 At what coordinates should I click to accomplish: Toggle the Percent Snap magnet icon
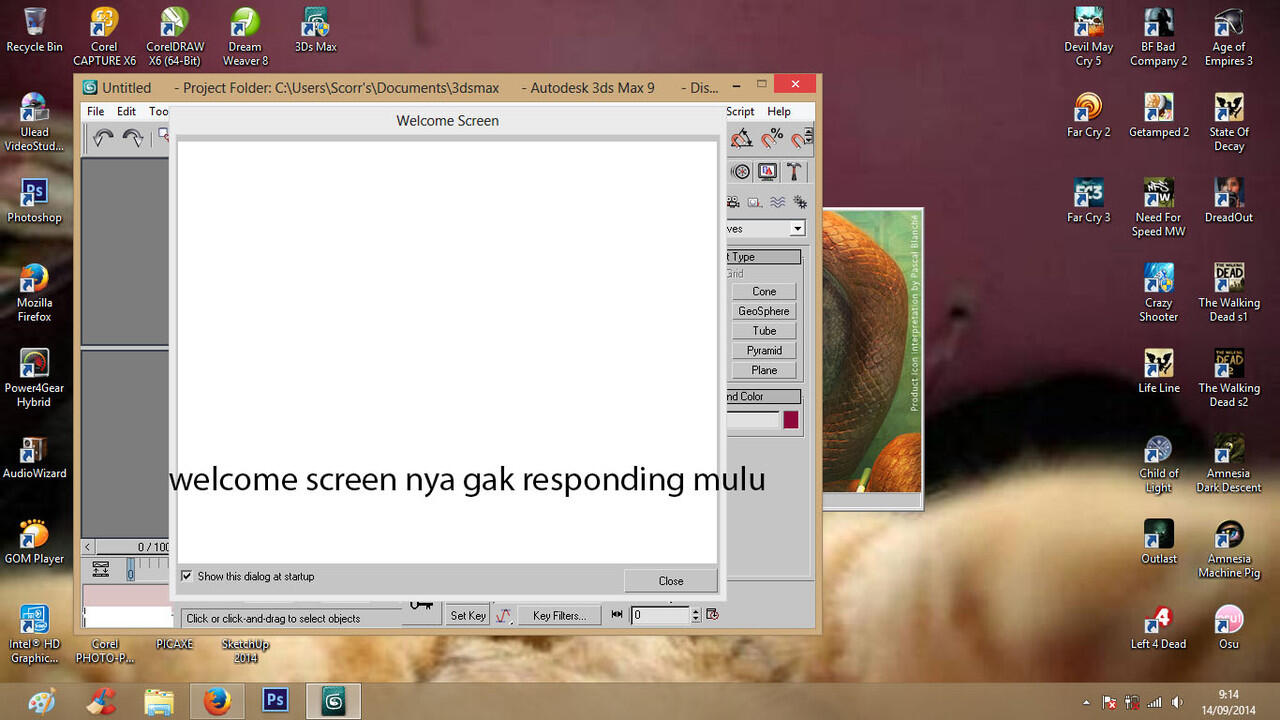(772, 139)
